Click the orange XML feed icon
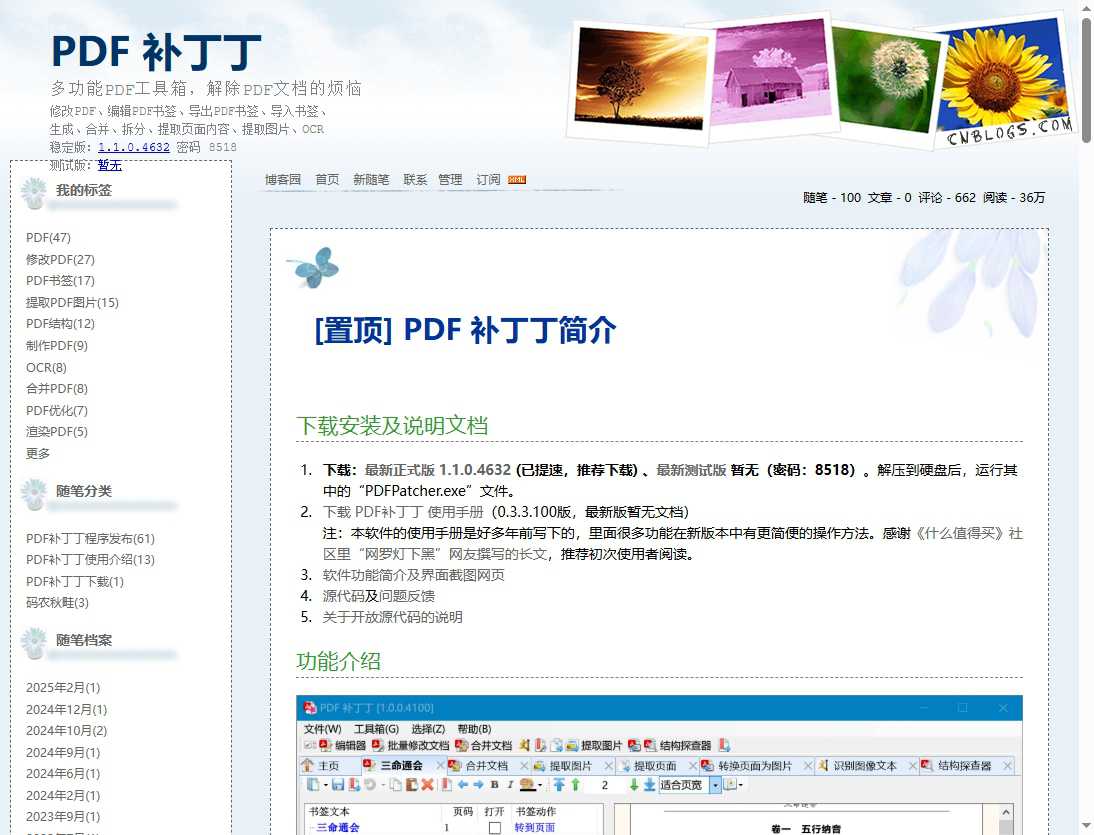Screen dimensions: 1094x835 point(518,180)
